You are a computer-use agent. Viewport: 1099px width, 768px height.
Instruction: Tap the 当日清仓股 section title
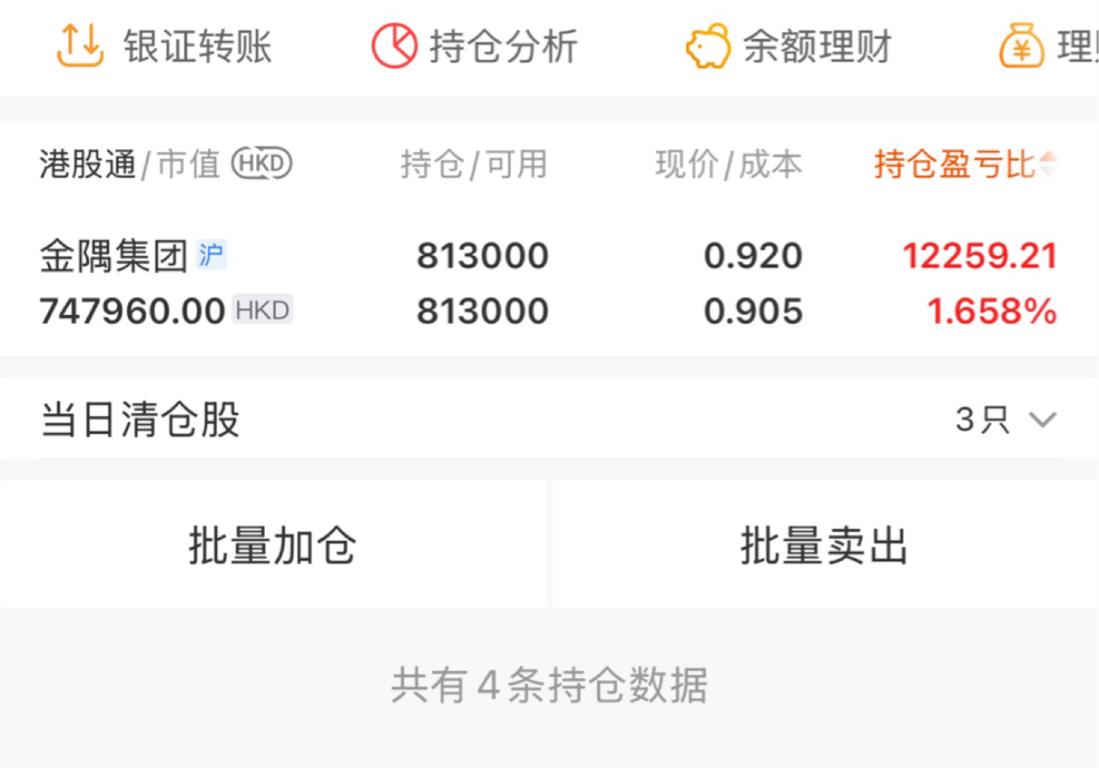pyautogui.click(x=140, y=420)
